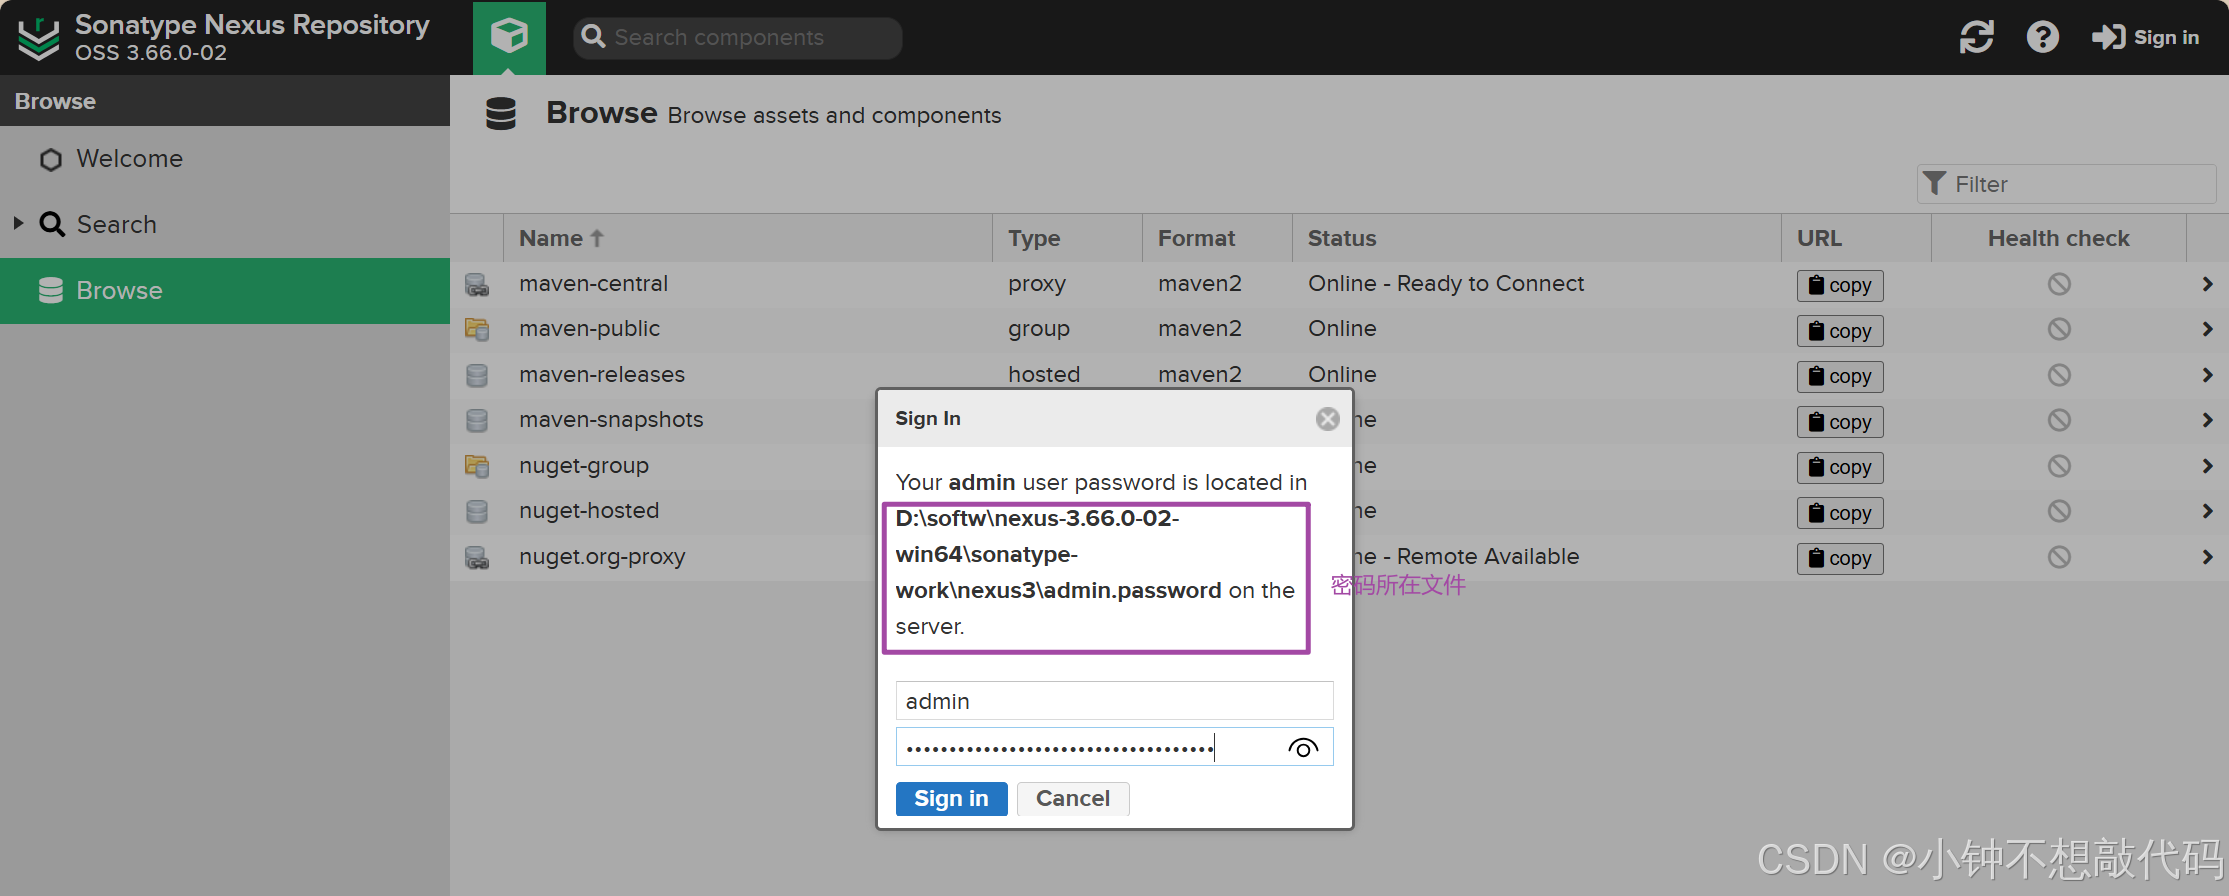This screenshot has width=2229, height=896.
Task: Close the Sign In dialog
Action: pos(1327,419)
